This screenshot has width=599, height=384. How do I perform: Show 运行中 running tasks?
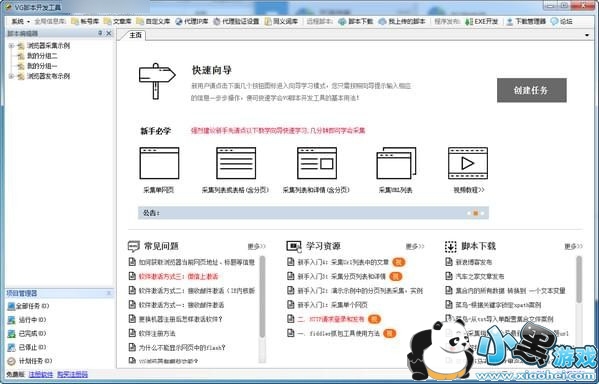tap(27, 320)
